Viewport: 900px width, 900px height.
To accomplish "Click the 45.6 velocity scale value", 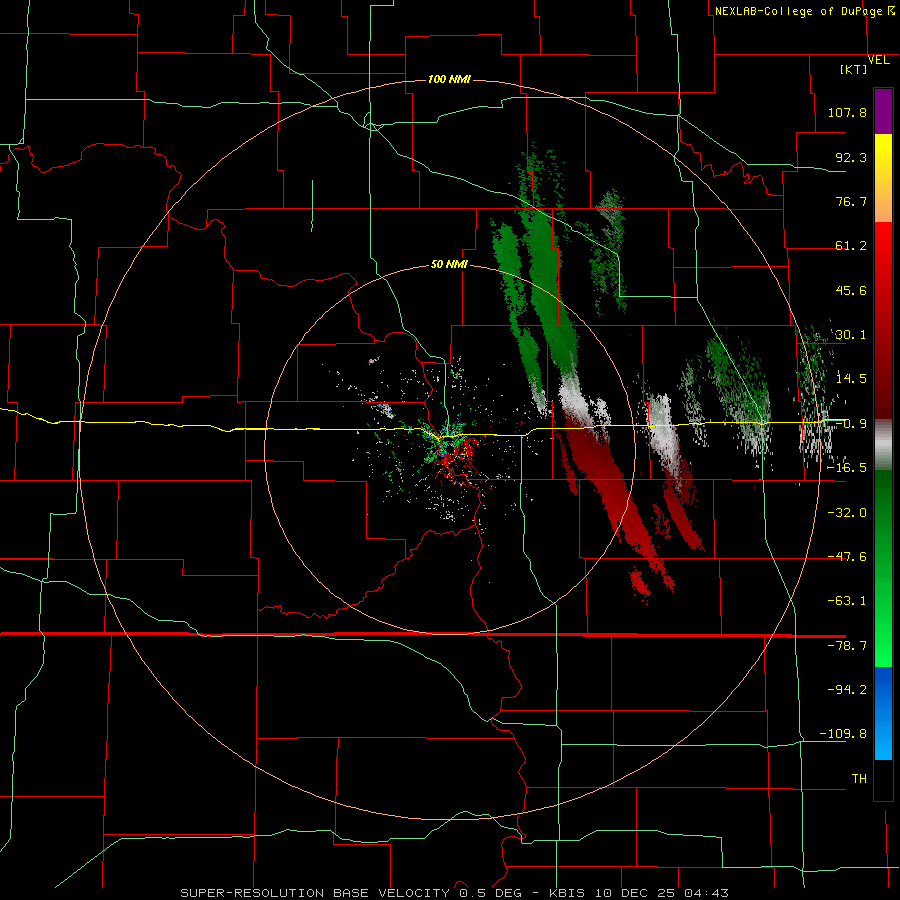I will pos(851,290).
